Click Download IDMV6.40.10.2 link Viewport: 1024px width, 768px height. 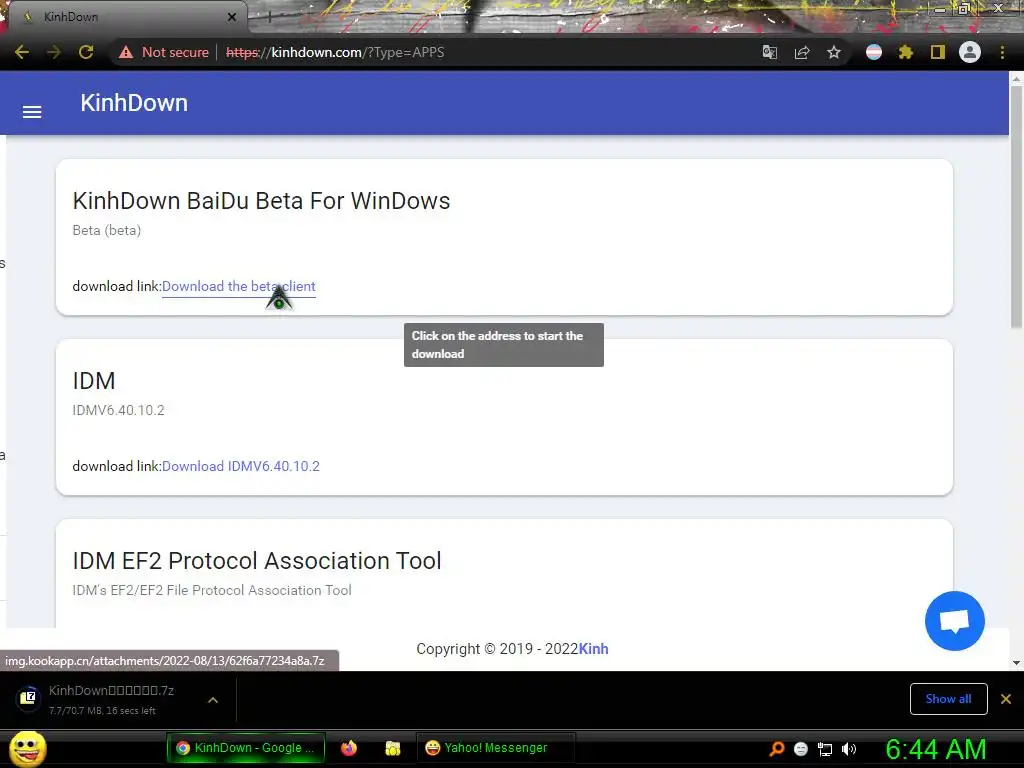point(241,466)
